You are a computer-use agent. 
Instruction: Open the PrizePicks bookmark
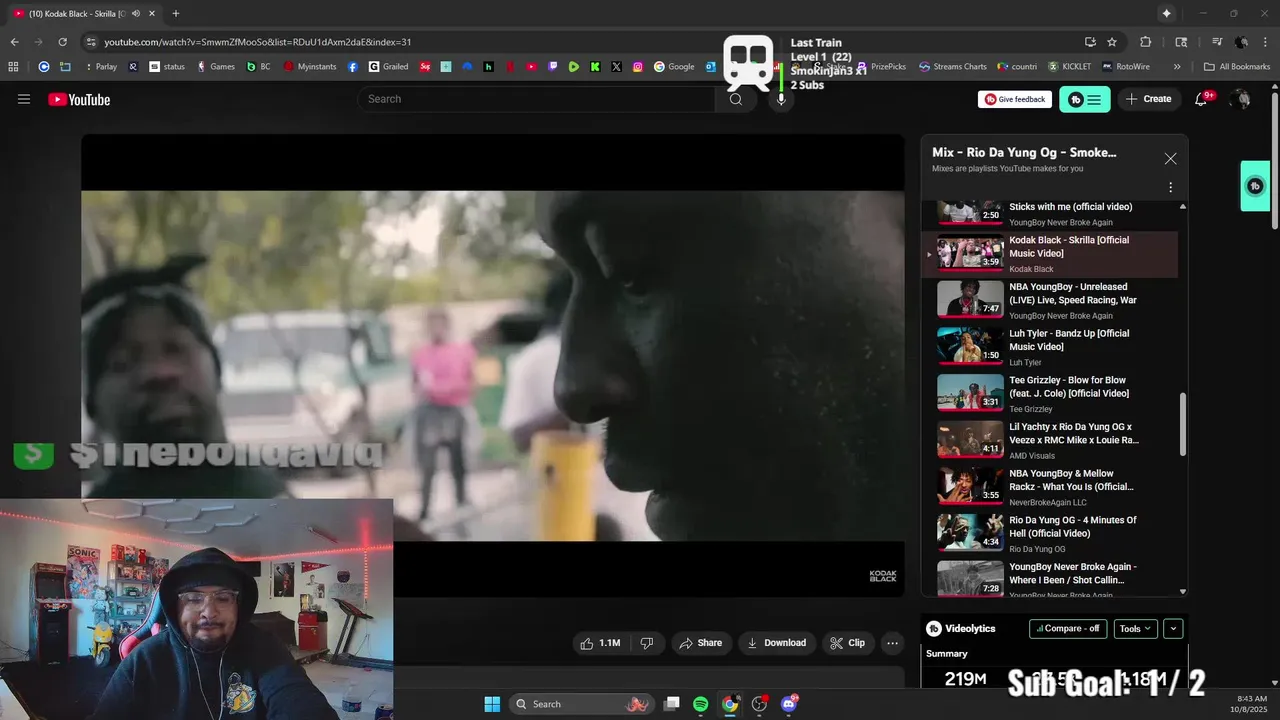point(881,67)
